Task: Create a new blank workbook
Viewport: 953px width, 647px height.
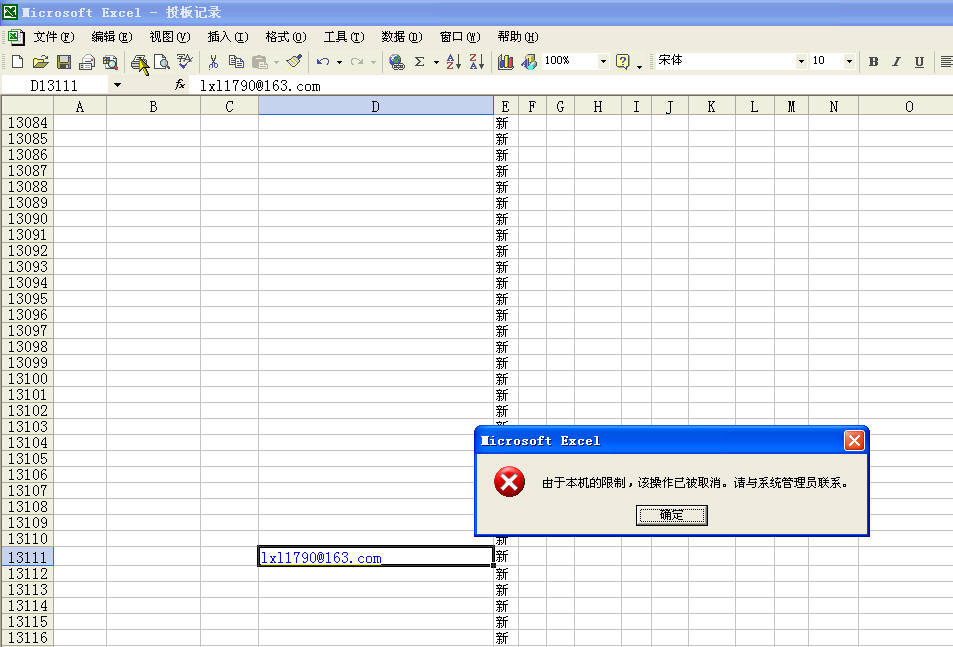Action: [x=18, y=61]
